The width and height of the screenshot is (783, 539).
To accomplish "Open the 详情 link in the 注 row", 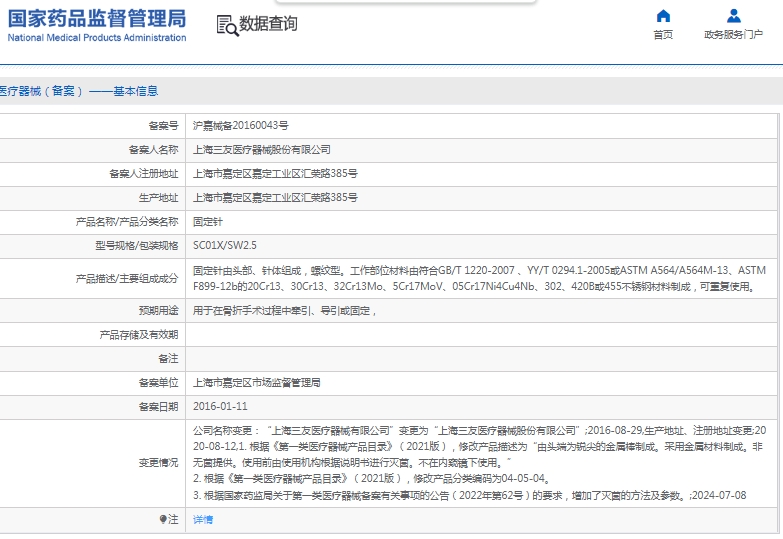I will click(203, 520).
